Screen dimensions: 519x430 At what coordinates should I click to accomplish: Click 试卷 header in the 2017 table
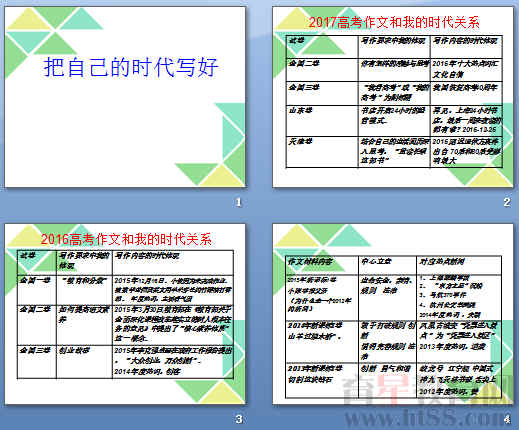[322, 47]
